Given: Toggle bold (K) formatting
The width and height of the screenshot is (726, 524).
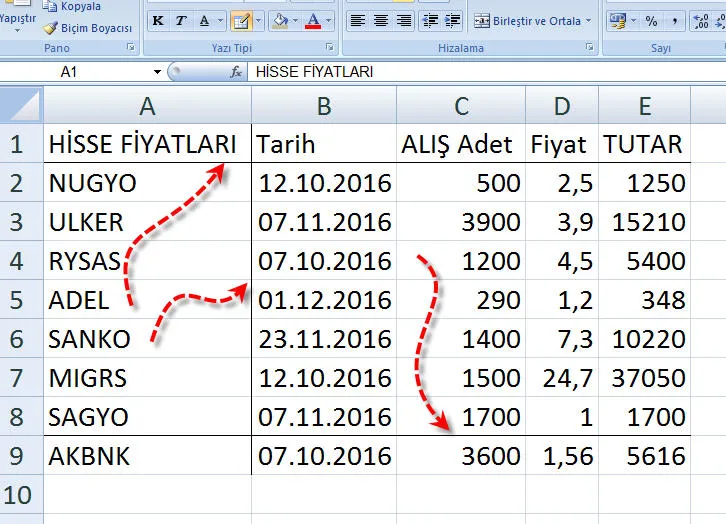Looking at the screenshot, I should (x=158, y=21).
